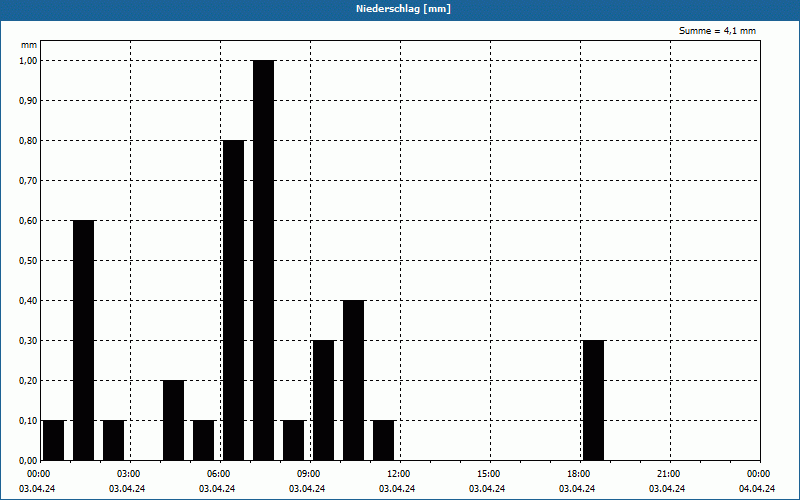Click the 0,30 mm bar after 09:00
The width and height of the screenshot is (800, 500).
323,401
